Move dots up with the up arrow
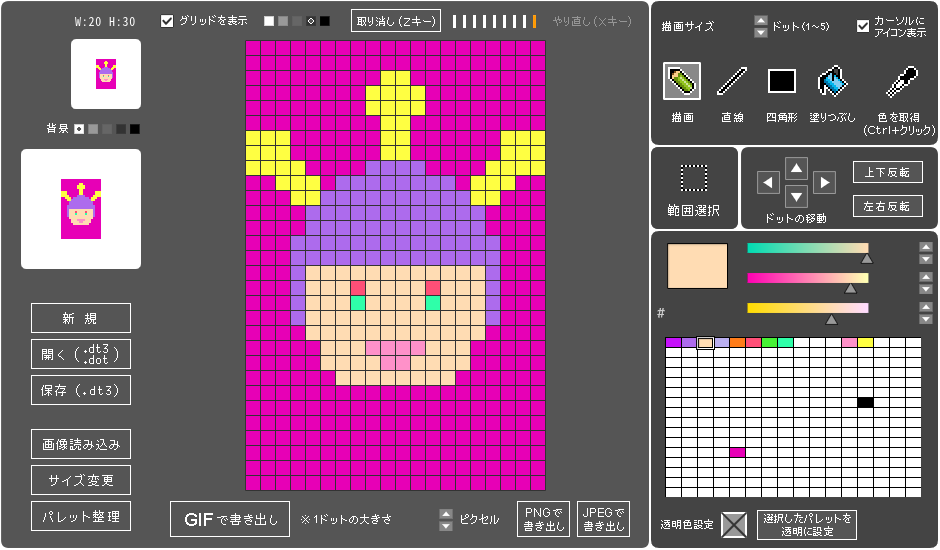The image size is (940, 550). 796,167
